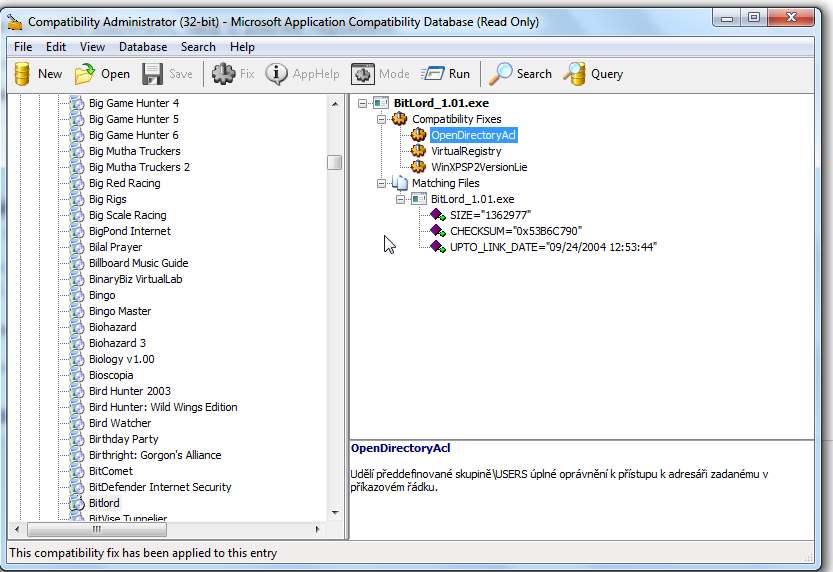The image size is (833, 572).
Task: Select the VirtualRegistry fix
Action: pyautogui.click(x=466, y=151)
